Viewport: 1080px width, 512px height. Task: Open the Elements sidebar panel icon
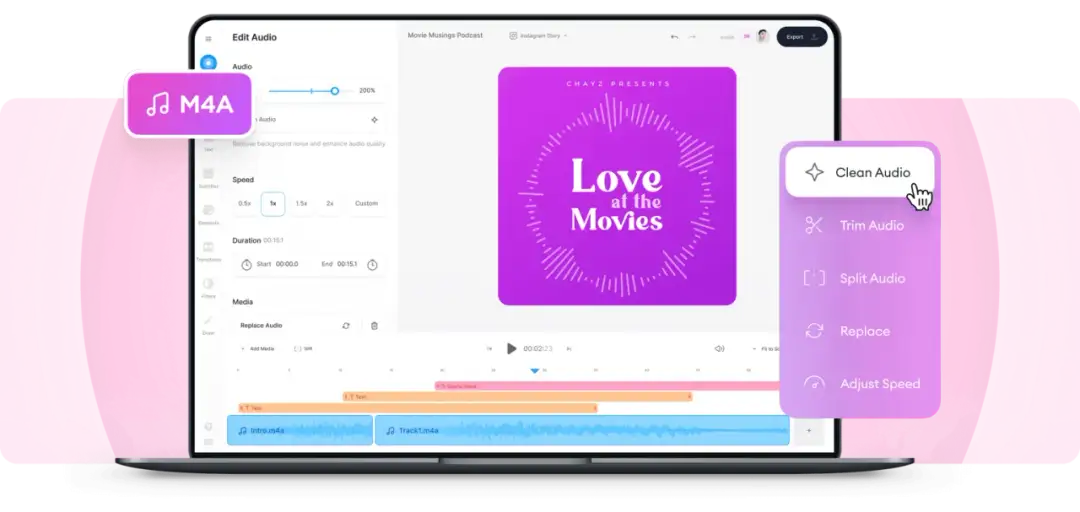[208, 210]
